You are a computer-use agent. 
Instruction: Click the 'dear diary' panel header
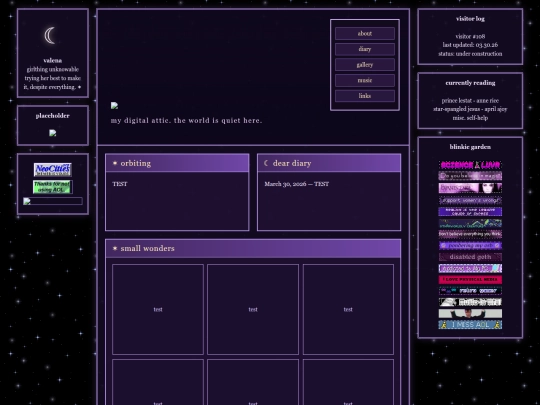pyautogui.click(x=329, y=163)
